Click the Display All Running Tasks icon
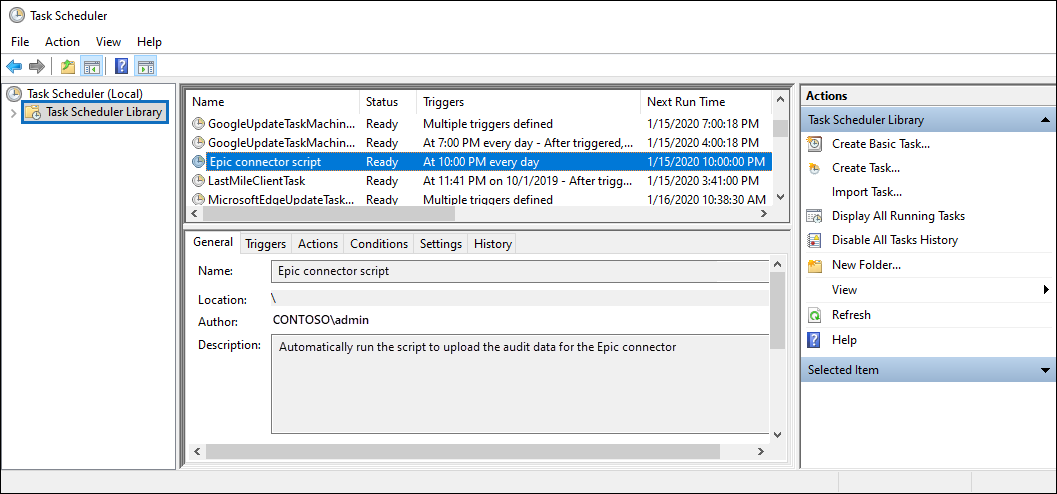The height and width of the screenshot is (494, 1057). pyautogui.click(x=815, y=216)
